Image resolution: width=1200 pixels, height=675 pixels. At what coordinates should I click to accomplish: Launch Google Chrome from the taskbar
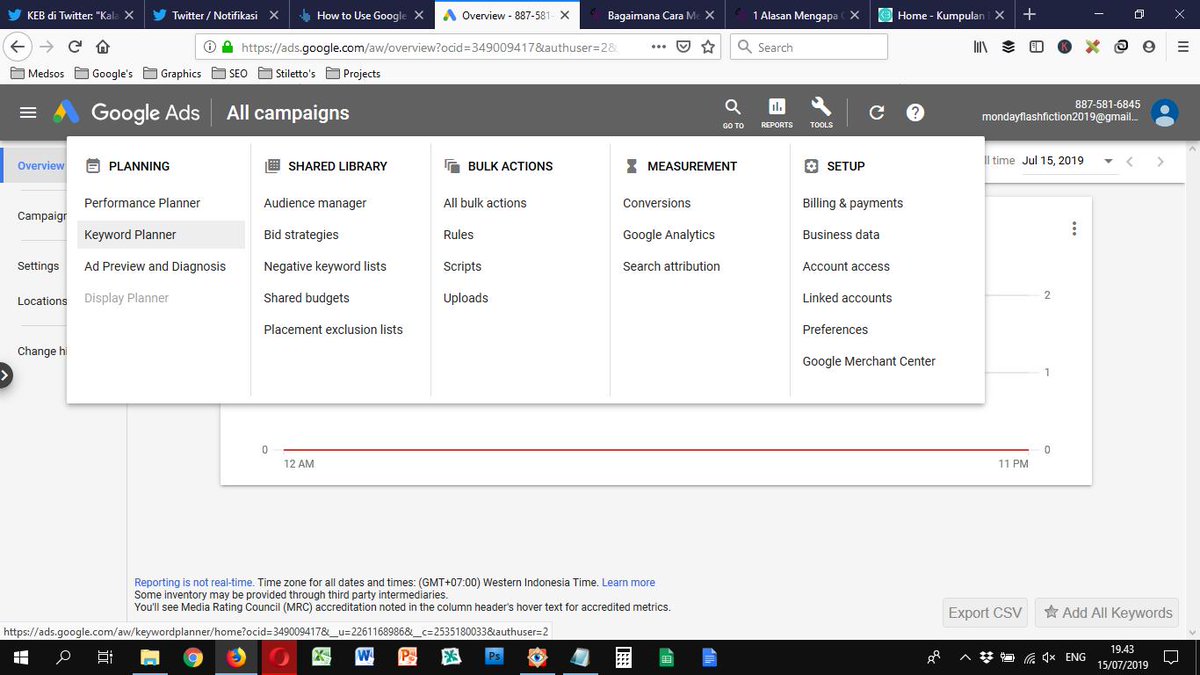(x=193, y=657)
